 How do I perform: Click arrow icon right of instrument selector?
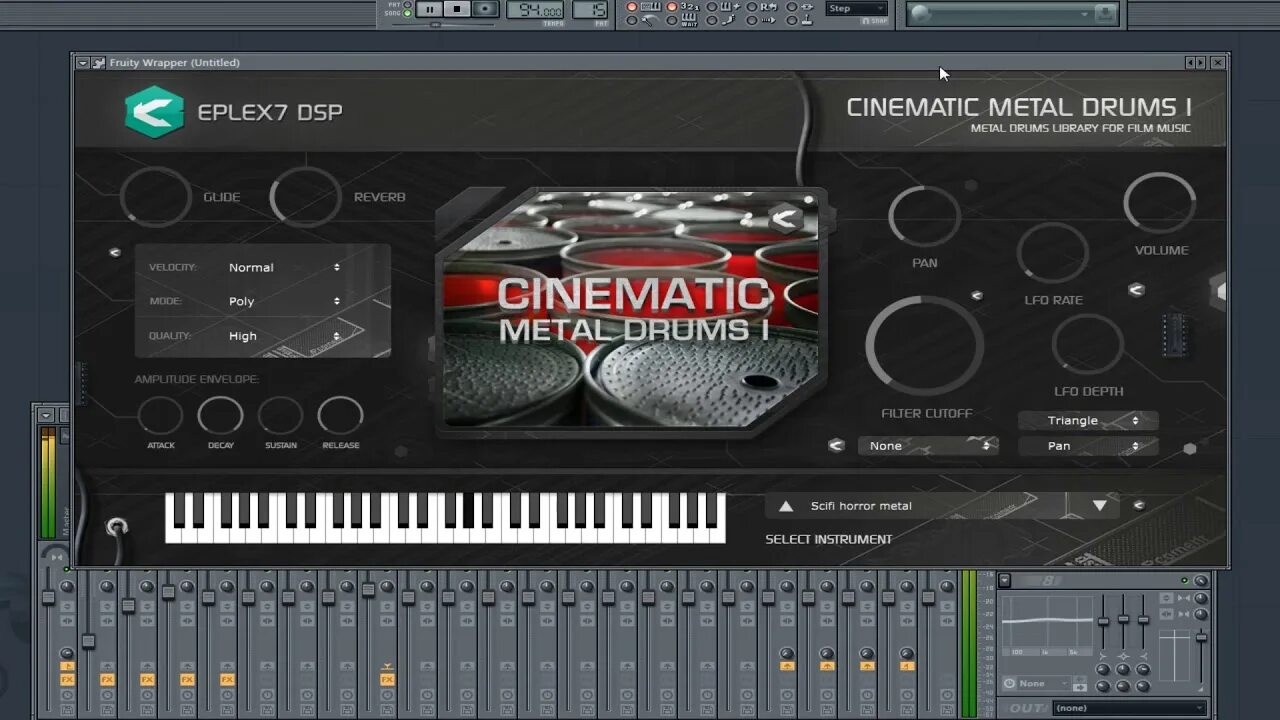coord(1138,506)
